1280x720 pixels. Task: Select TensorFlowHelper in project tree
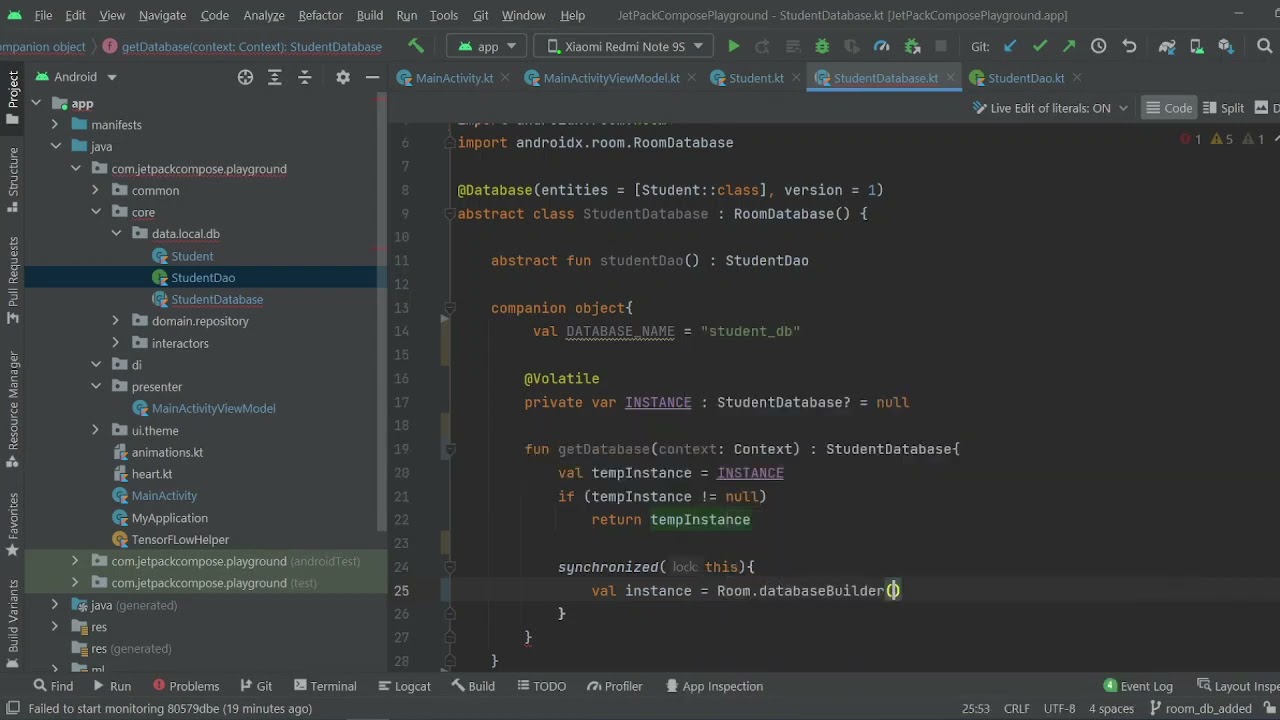point(180,540)
